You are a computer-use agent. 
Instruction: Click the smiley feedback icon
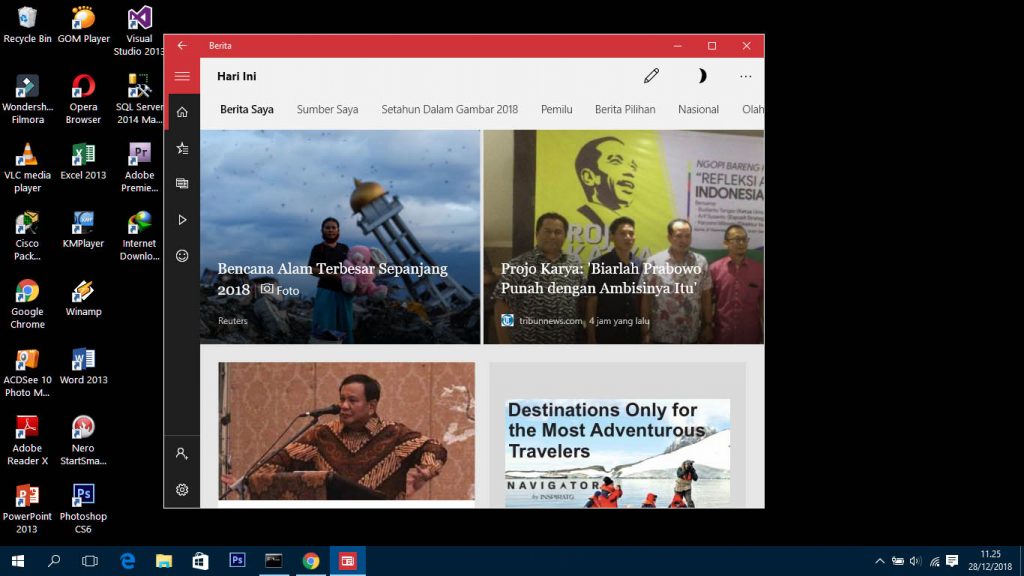(x=182, y=256)
